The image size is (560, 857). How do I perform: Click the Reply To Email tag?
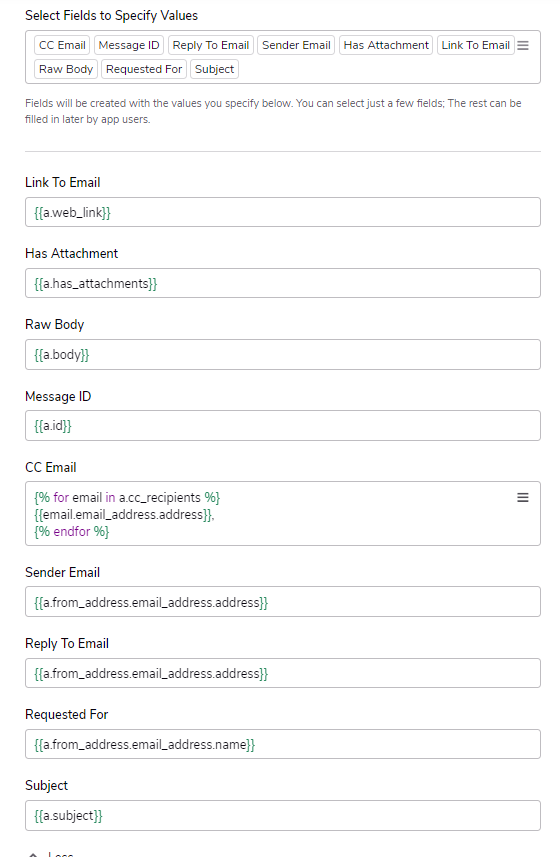pyautogui.click(x=211, y=45)
